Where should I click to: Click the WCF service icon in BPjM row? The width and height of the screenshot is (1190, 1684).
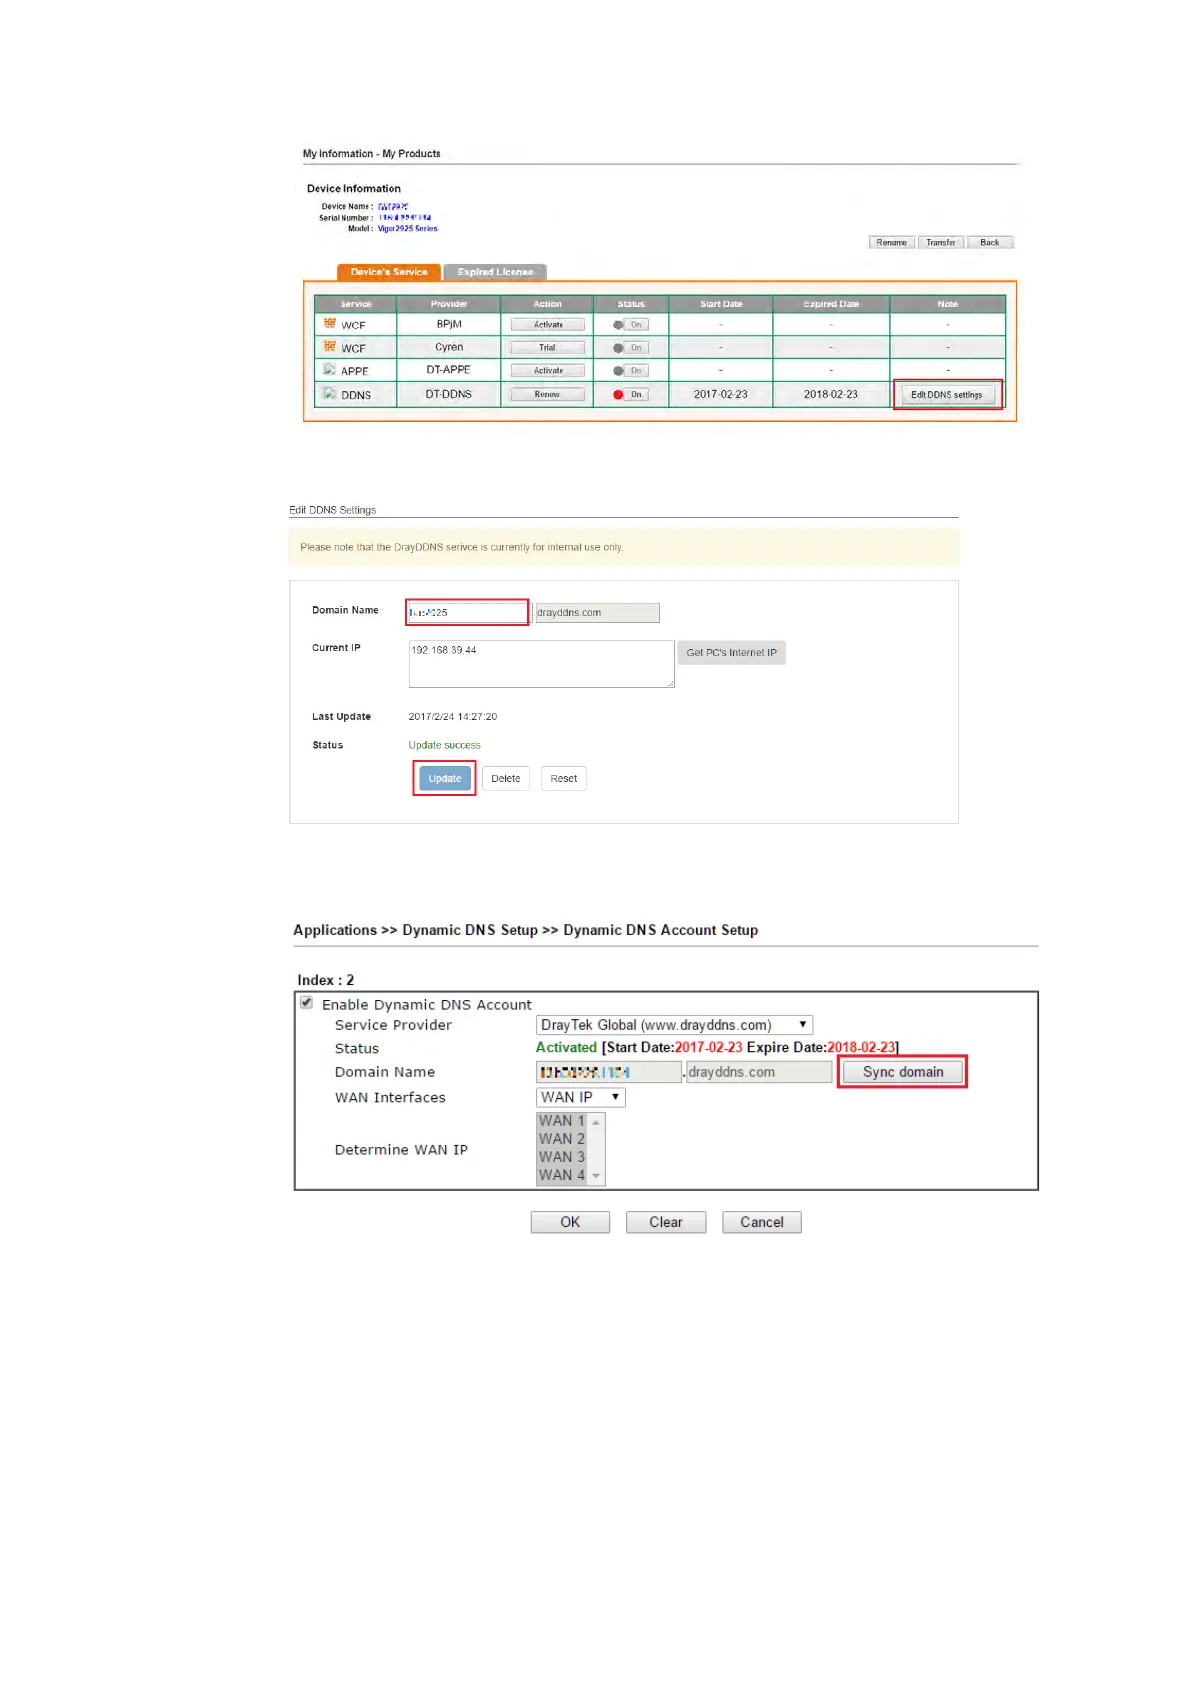[329, 324]
